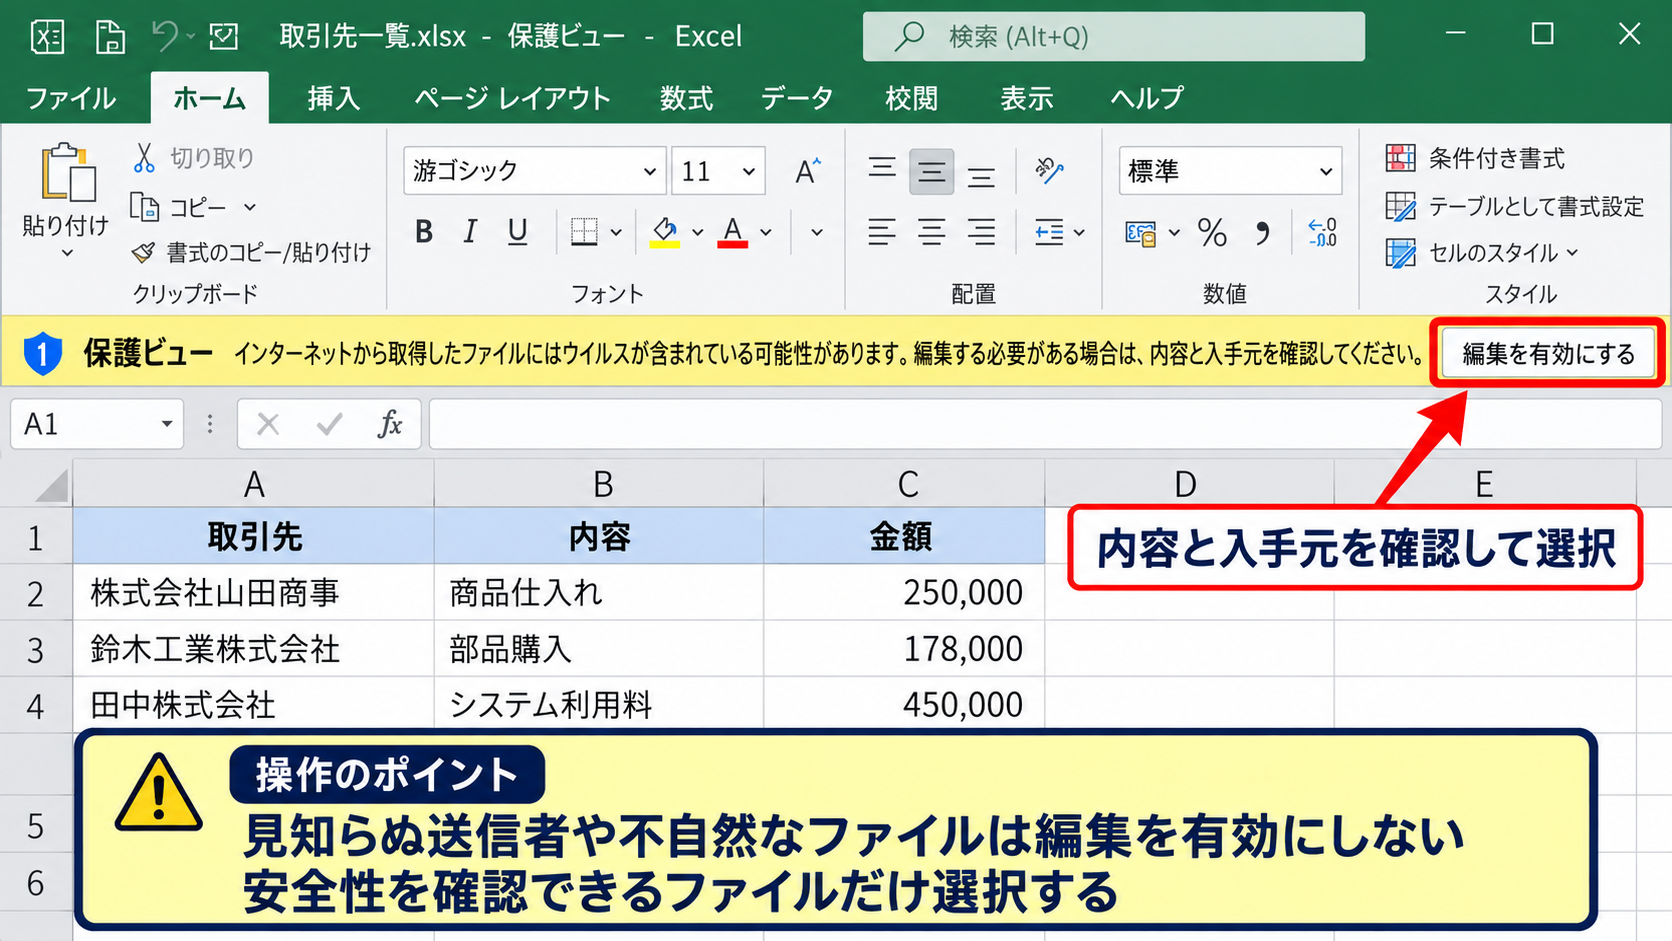Toggle Underline formatting

point(517,232)
